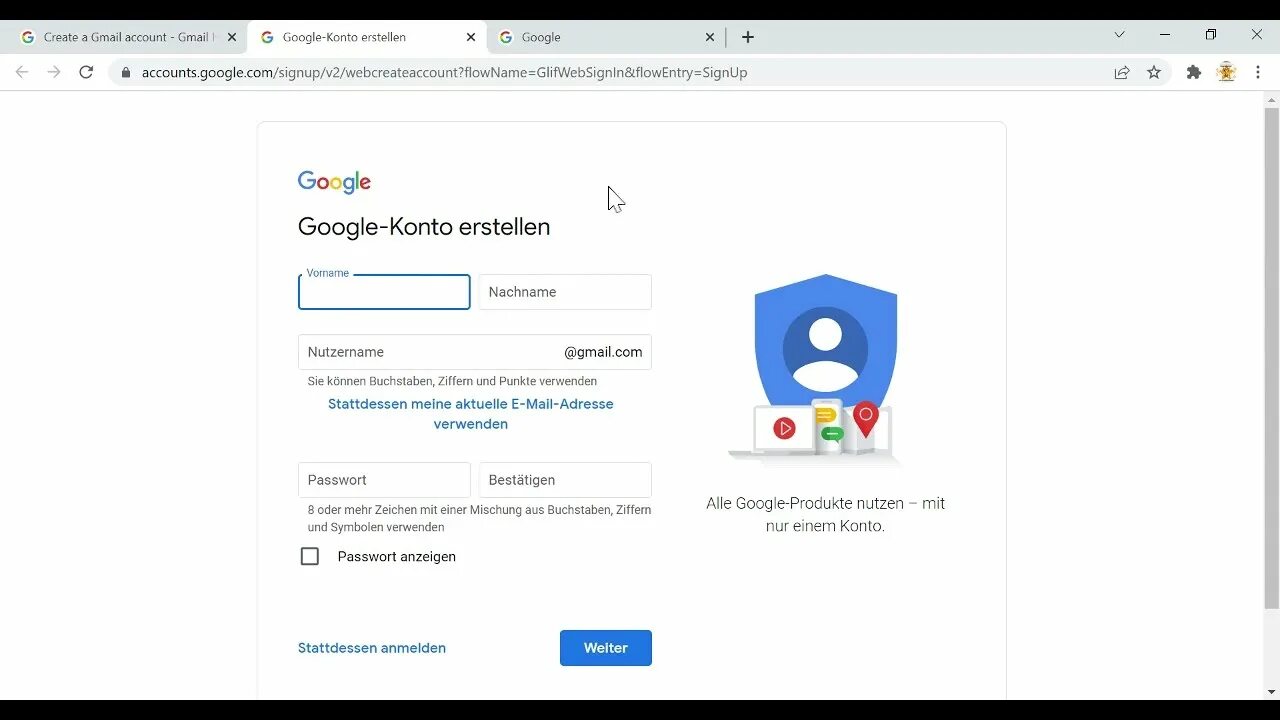Click 'Google-Konto erstellen' heading text
Image resolution: width=1280 pixels, height=720 pixels.
click(424, 227)
